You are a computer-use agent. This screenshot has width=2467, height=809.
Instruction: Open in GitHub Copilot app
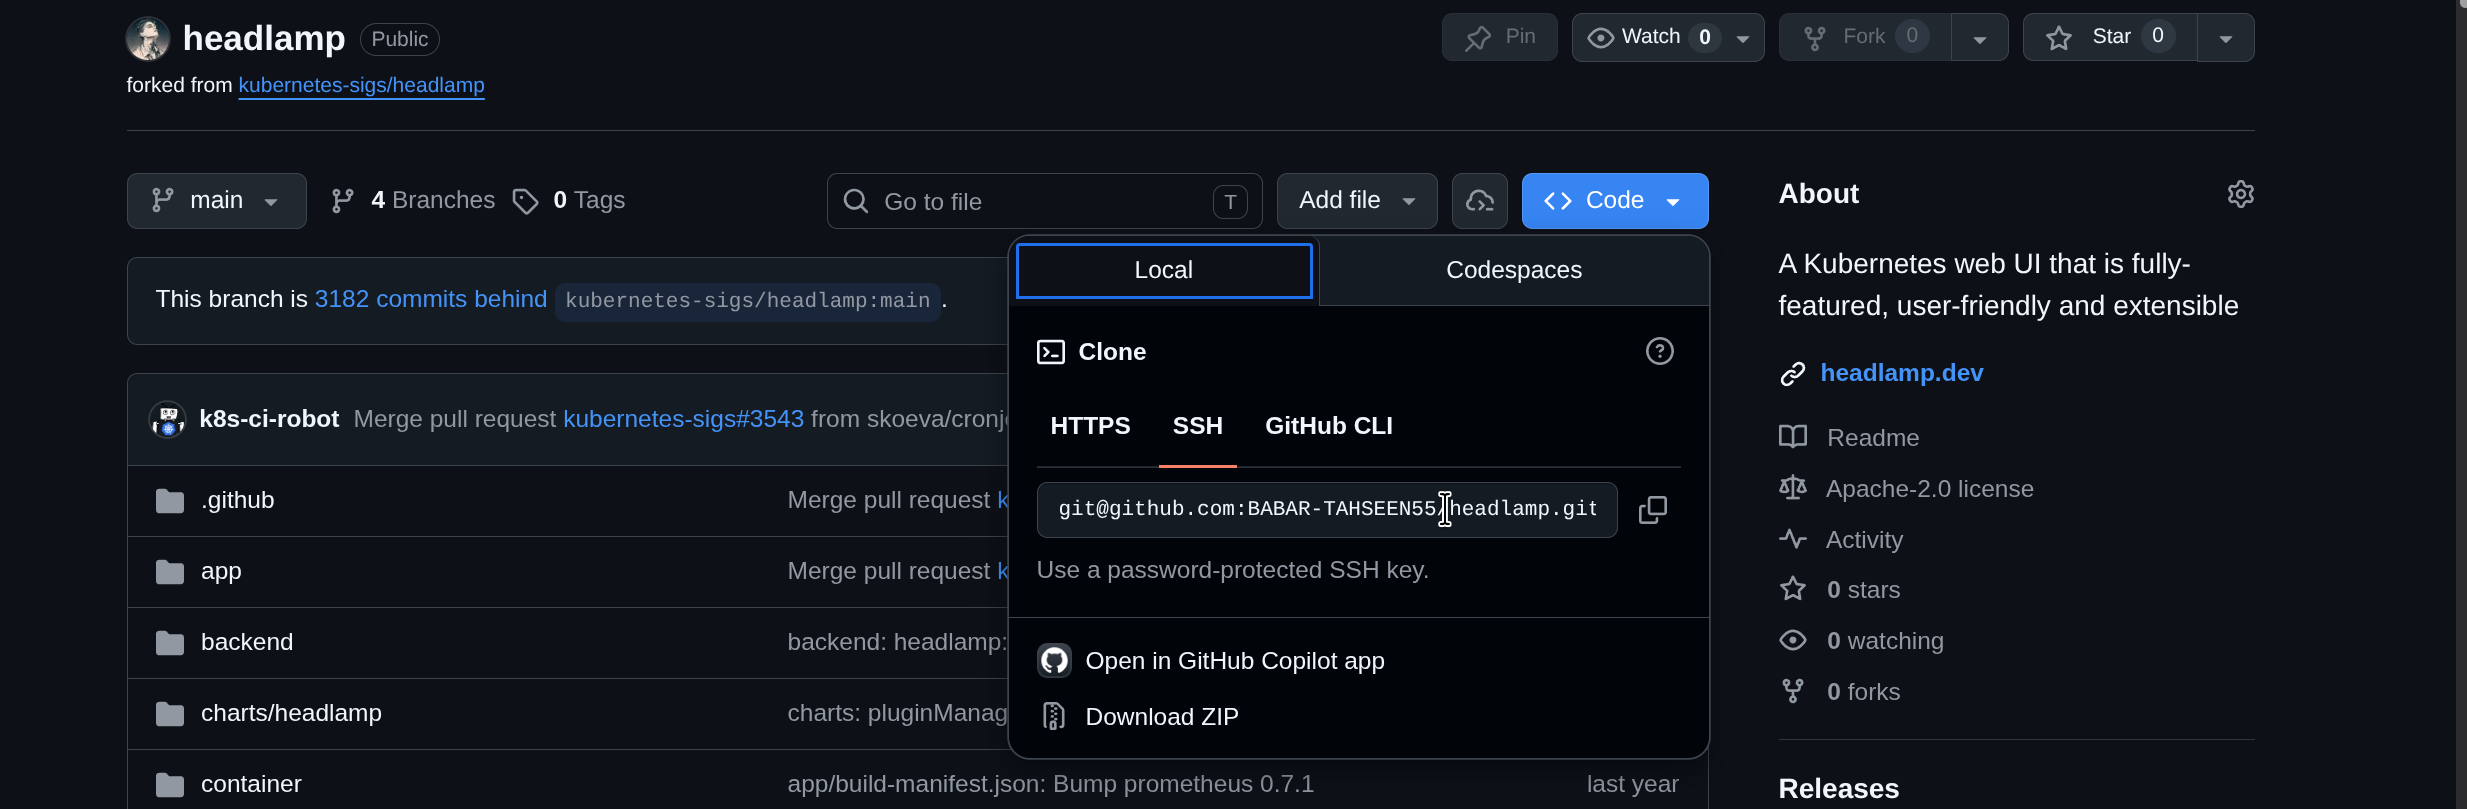click(x=1234, y=661)
